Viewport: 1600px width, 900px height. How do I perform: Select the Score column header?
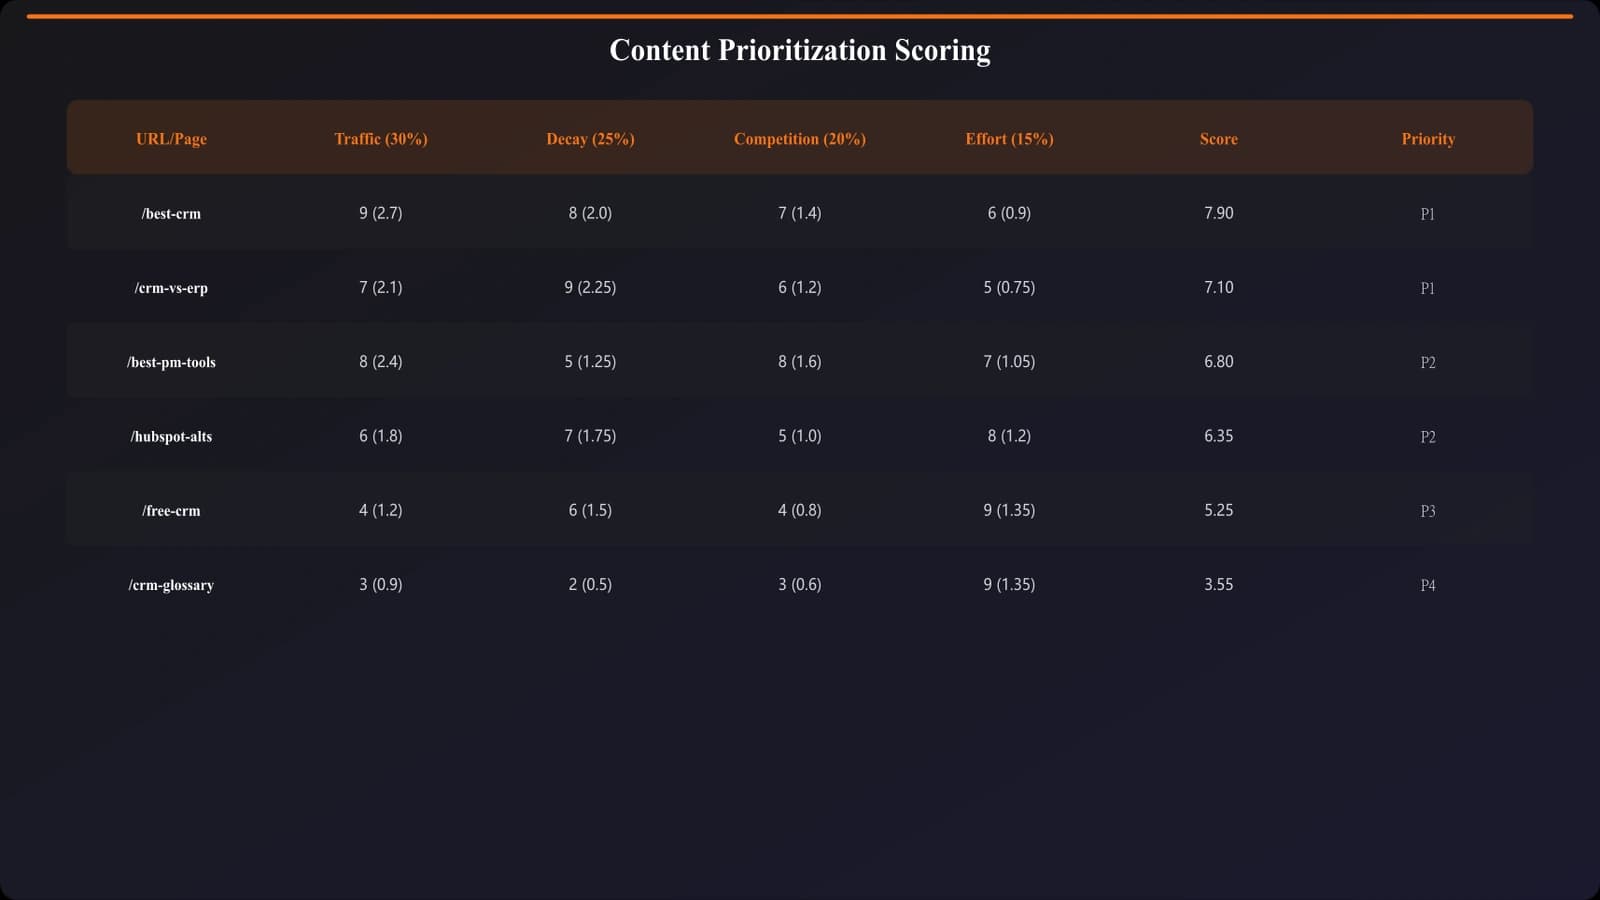point(1218,139)
